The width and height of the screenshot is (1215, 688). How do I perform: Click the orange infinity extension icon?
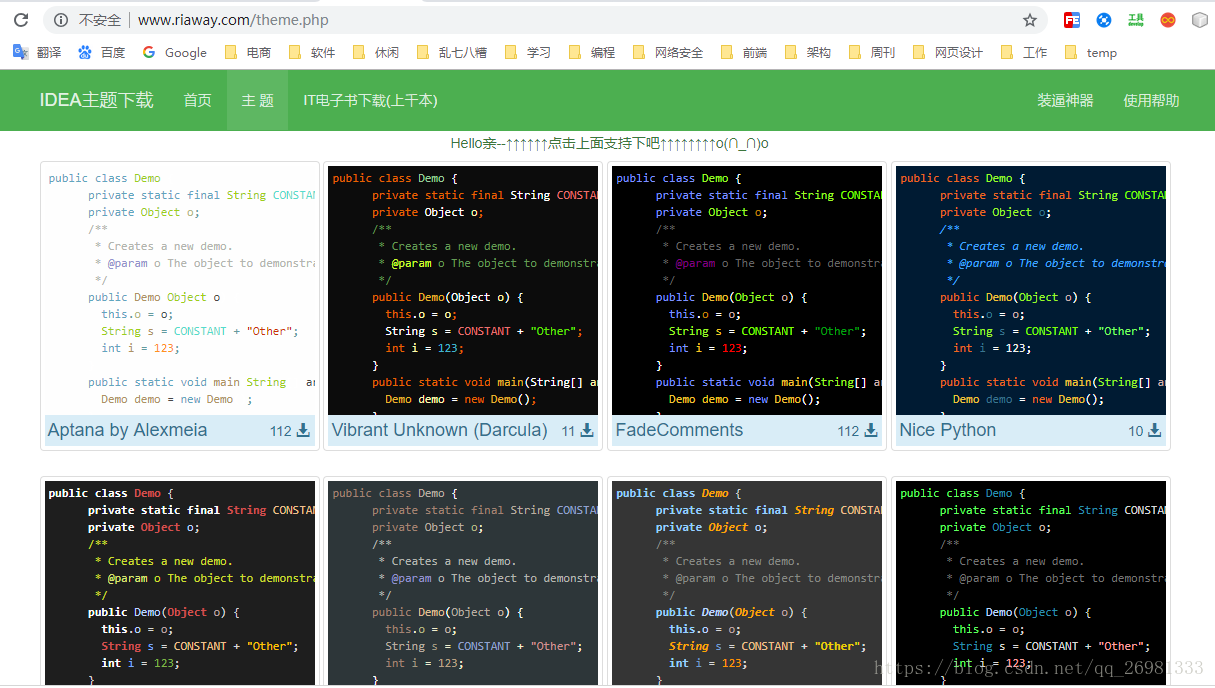point(1168,20)
